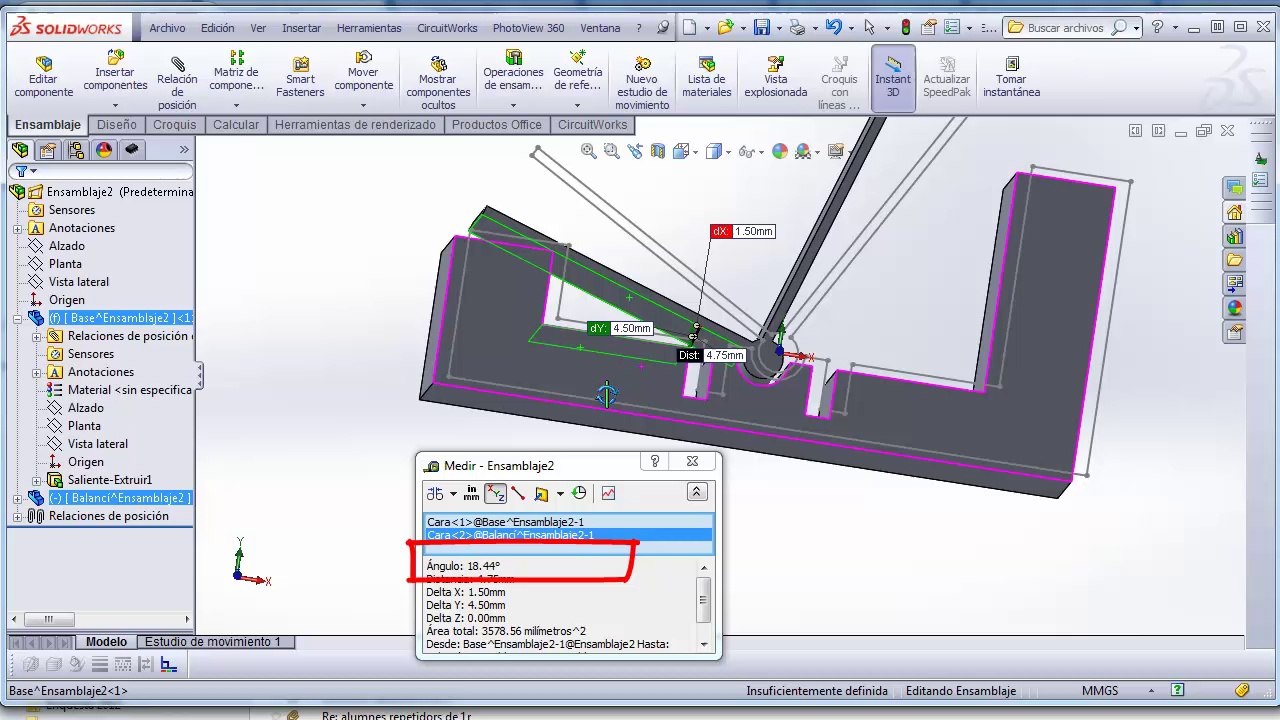Select Material <sin especificar> tree item
This screenshot has width=1280, height=720.
[120, 390]
